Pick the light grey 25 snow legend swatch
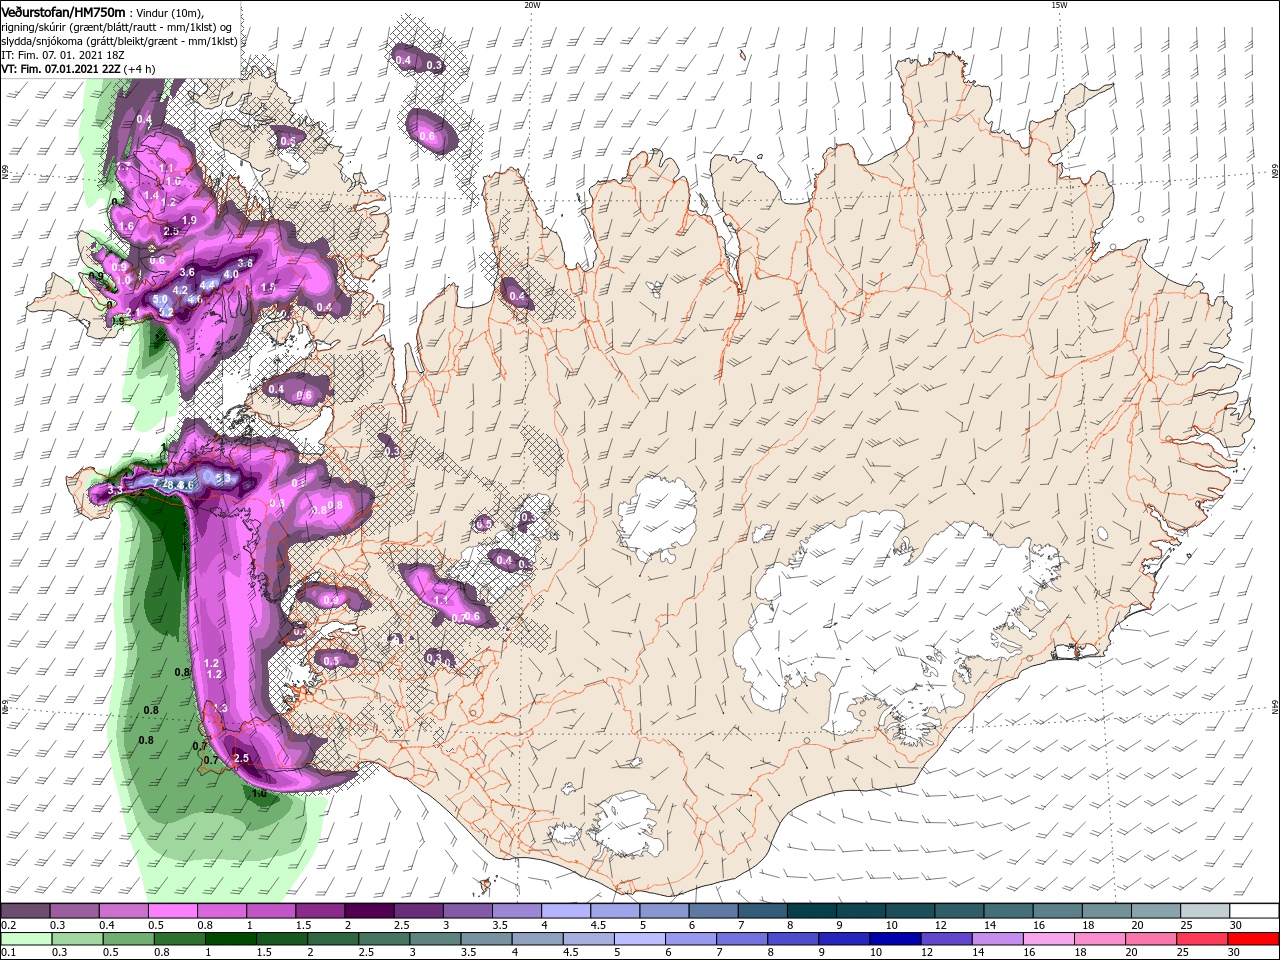1280x960 pixels. click(1206, 911)
